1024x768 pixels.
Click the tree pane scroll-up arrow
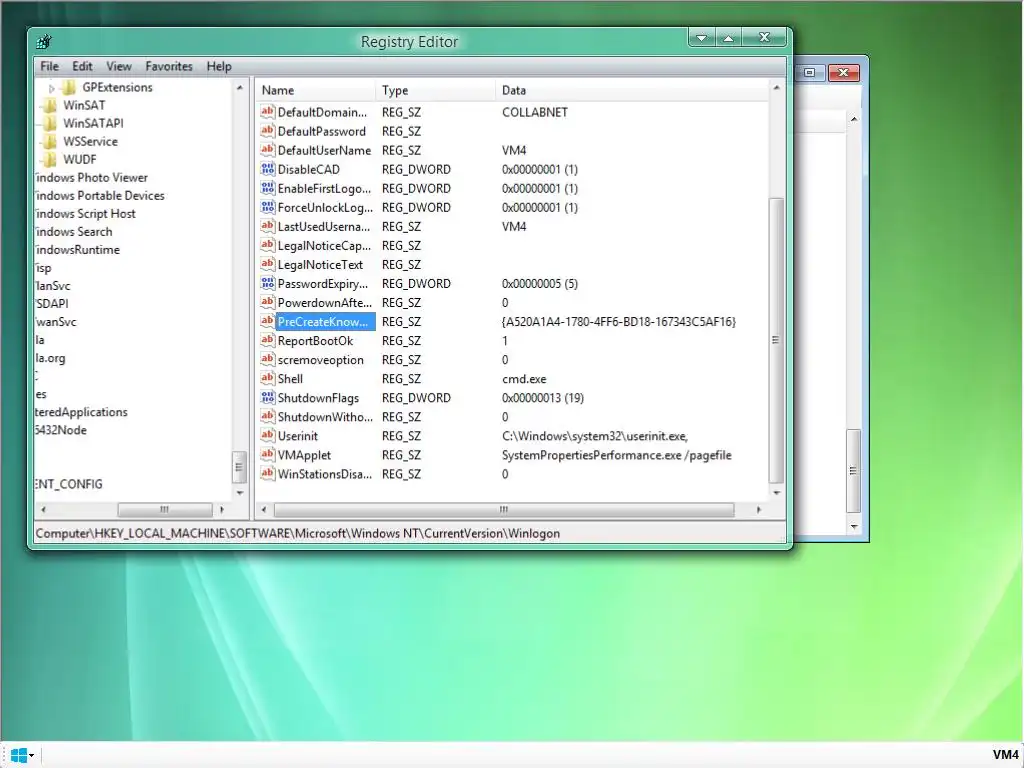point(240,88)
